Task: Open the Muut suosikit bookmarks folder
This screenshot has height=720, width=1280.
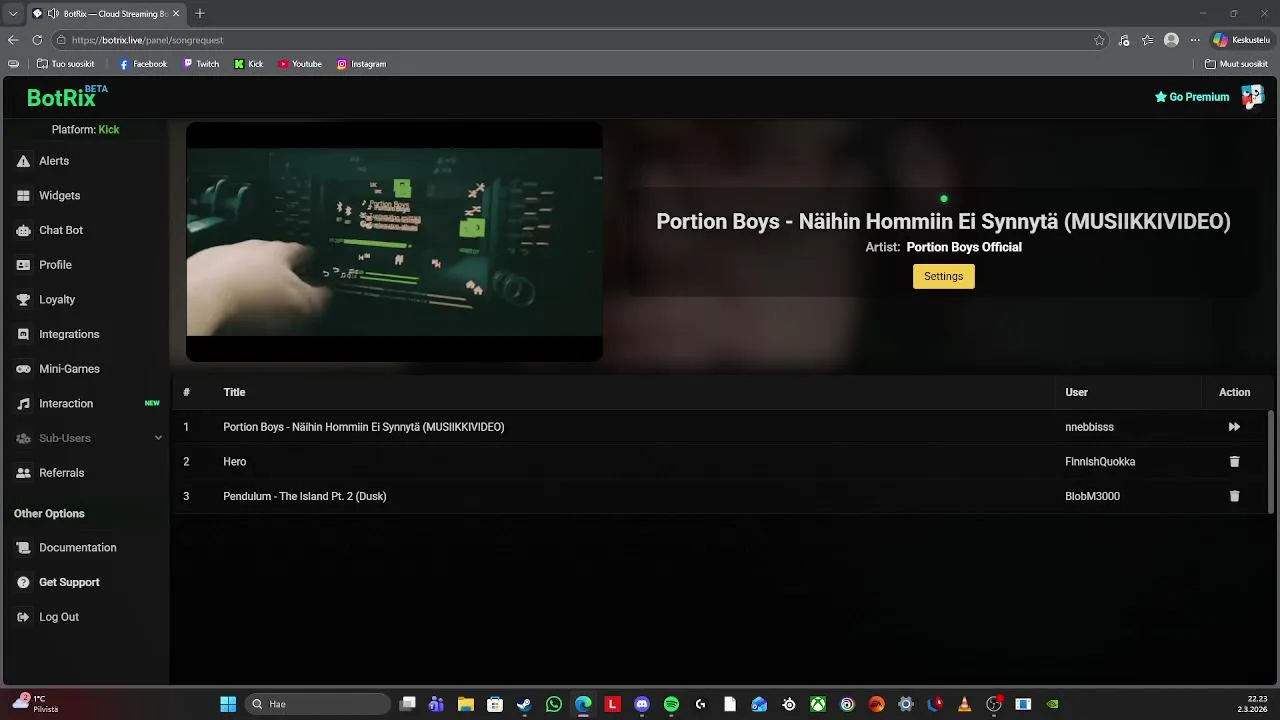Action: (x=1236, y=64)
